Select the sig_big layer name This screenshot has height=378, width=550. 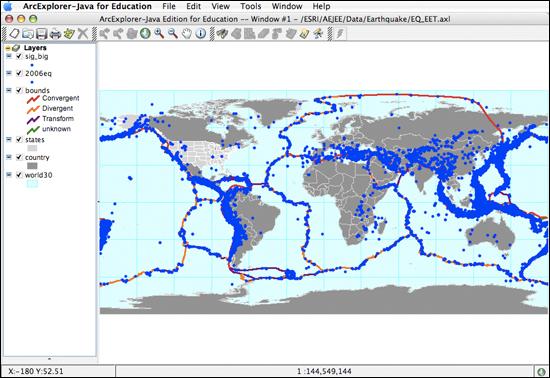36,56
